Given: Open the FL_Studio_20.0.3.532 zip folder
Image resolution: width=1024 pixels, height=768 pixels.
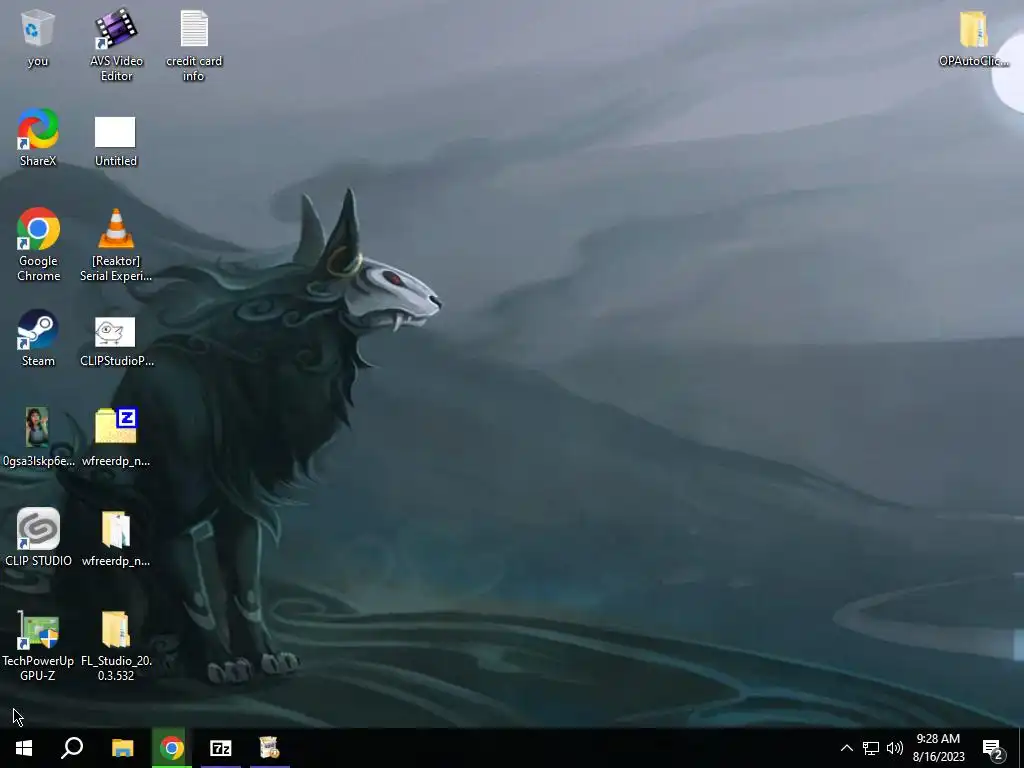Looking at the screenshot, I should coord(116,645).
